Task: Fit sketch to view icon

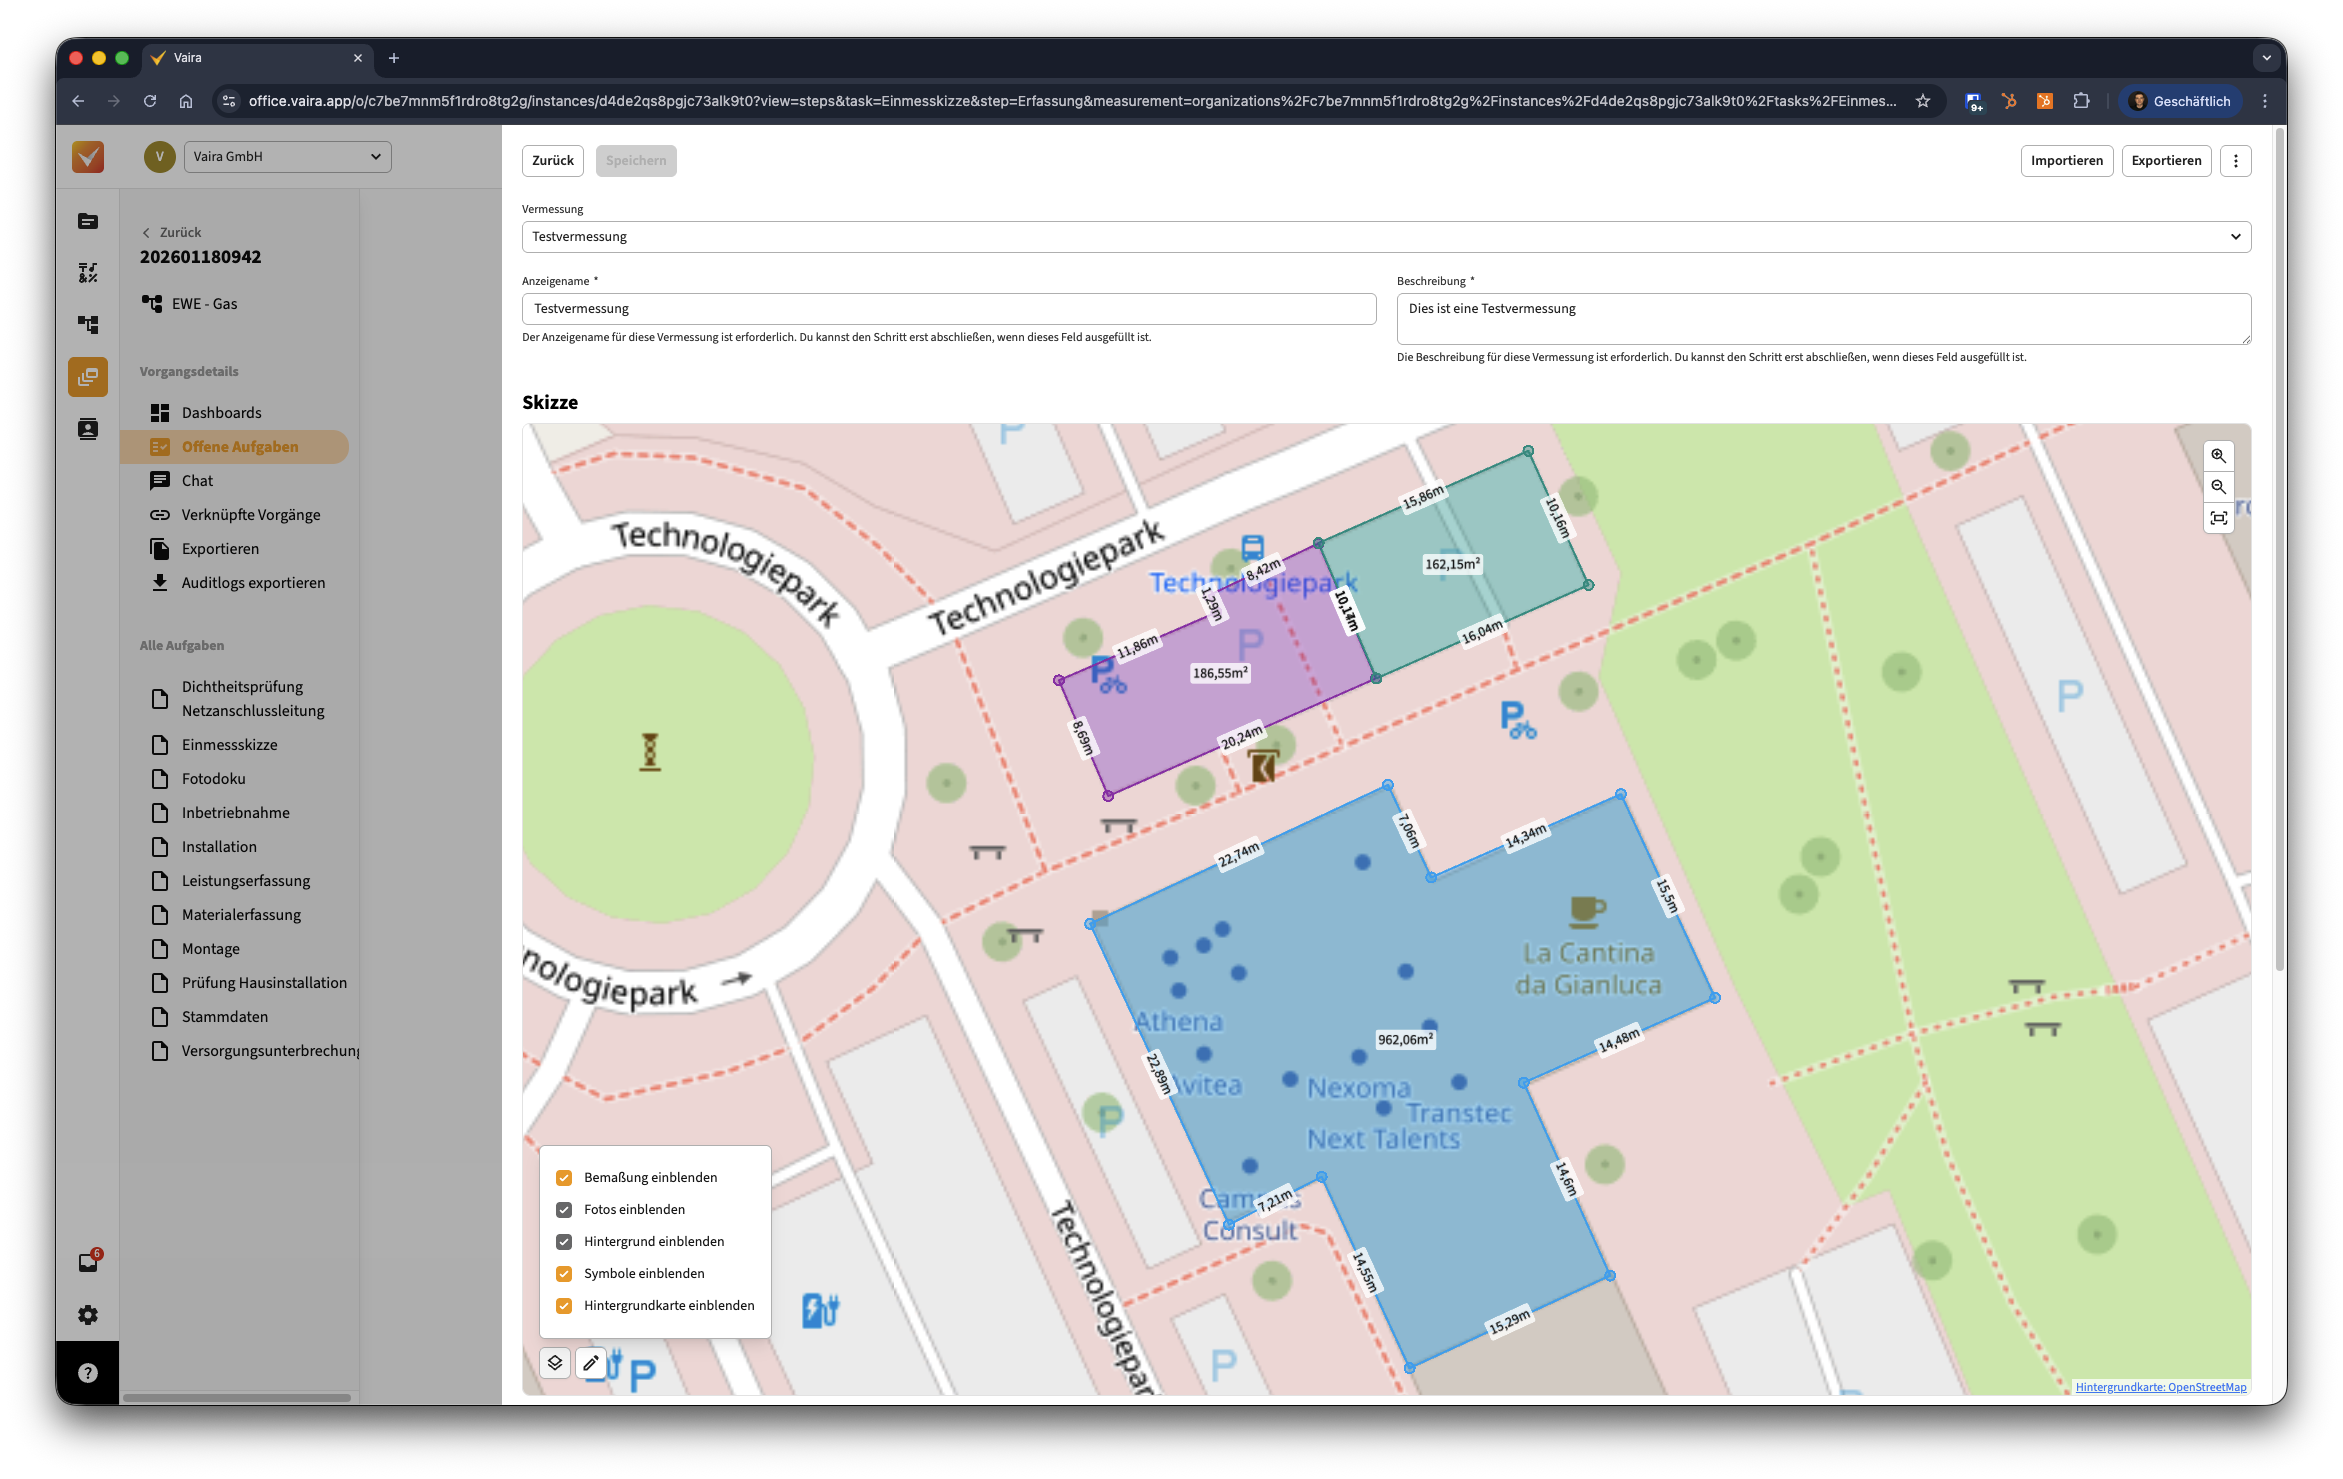Action: click(2218, 518)
